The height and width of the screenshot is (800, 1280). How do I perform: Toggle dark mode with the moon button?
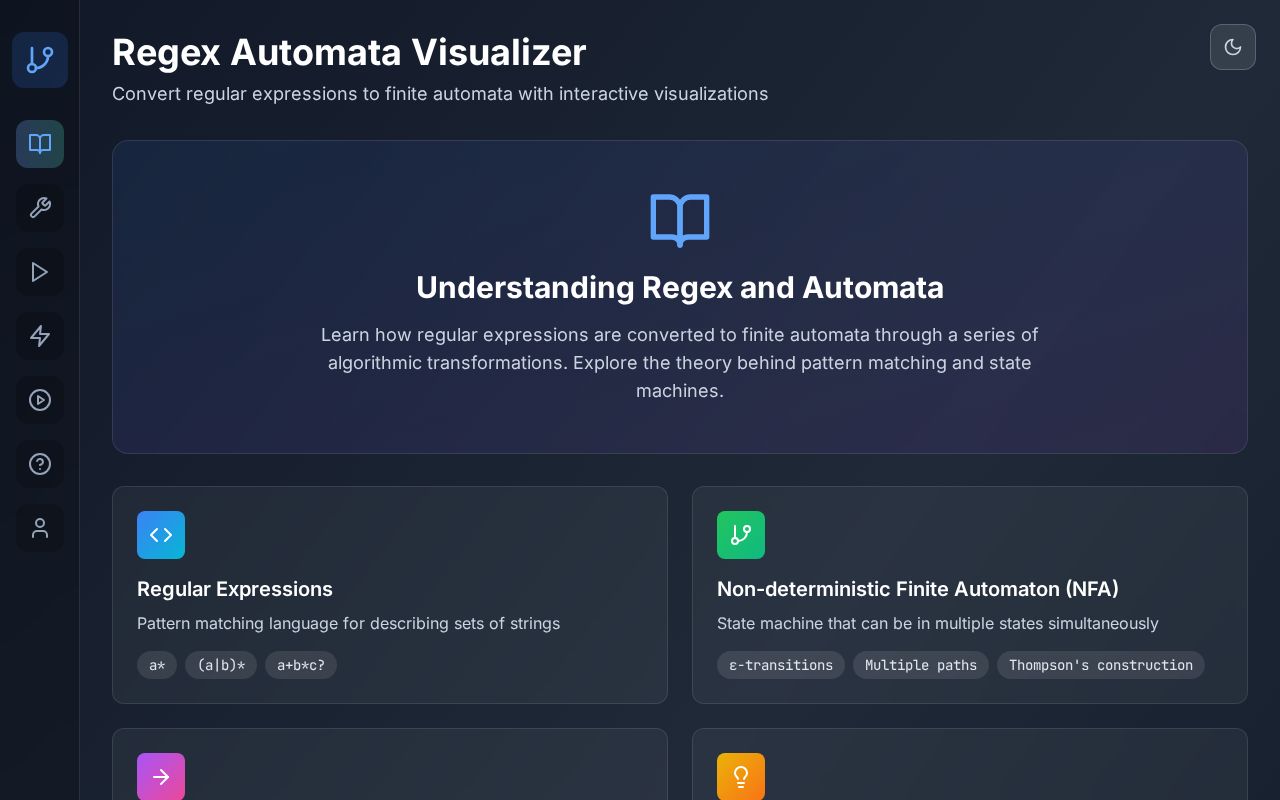1233,47
